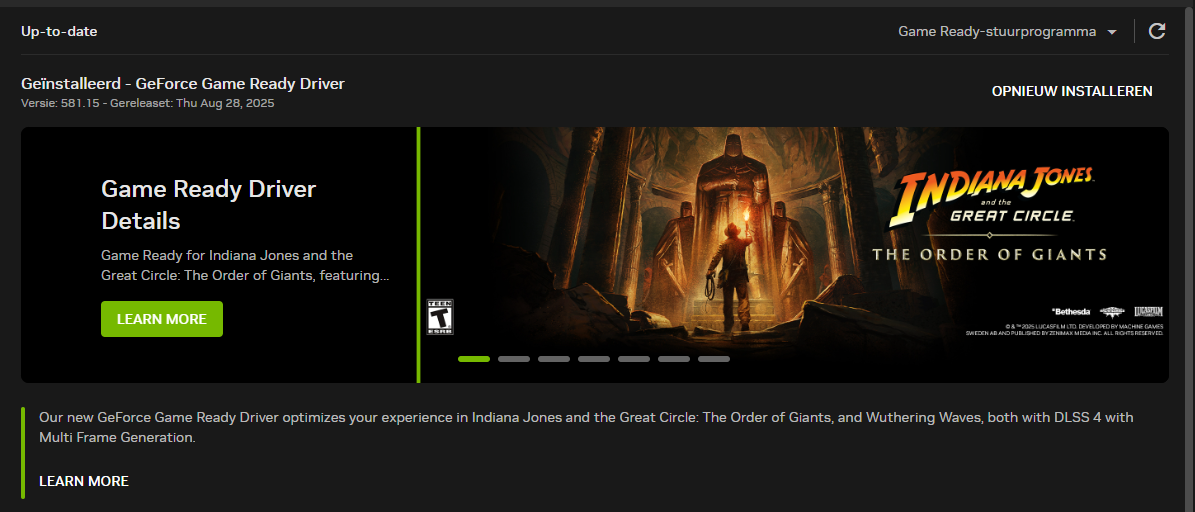Select the second carousel indicator

click(514, 359)
